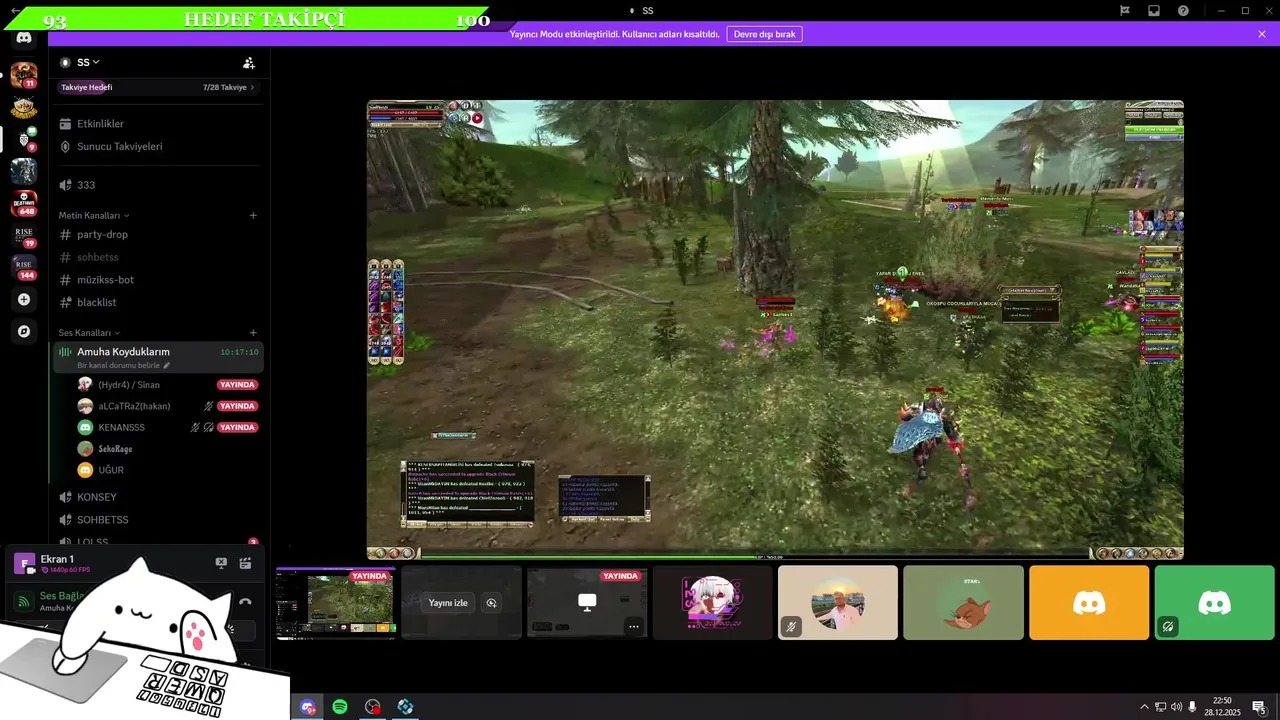Click the tray icon beside help

[x=1154, y=10]
